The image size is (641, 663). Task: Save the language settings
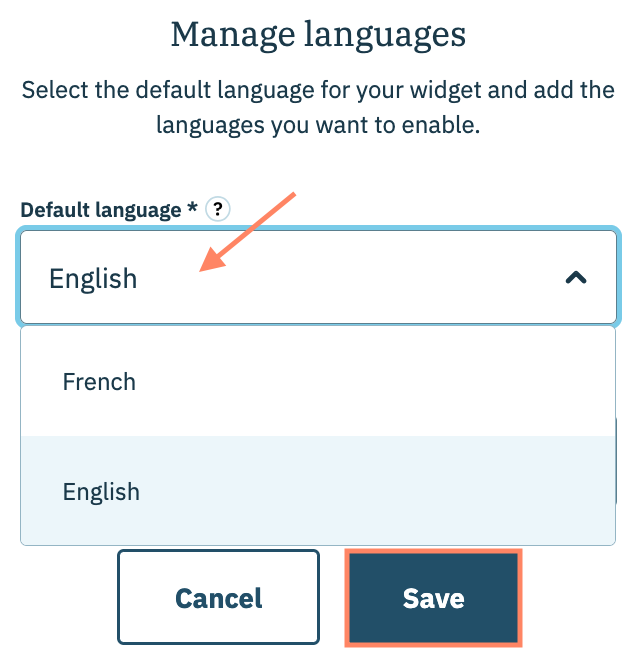[433, 598]
